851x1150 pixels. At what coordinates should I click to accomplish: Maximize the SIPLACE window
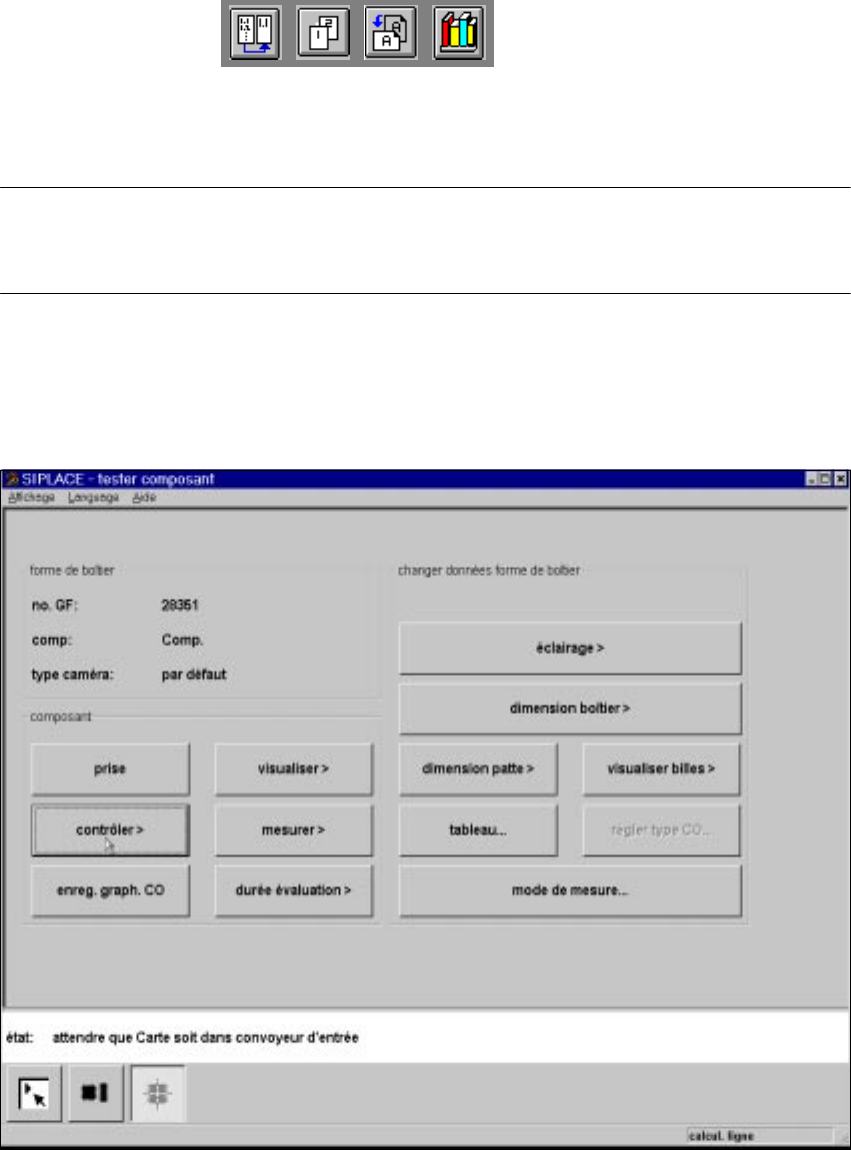point(825,479)
